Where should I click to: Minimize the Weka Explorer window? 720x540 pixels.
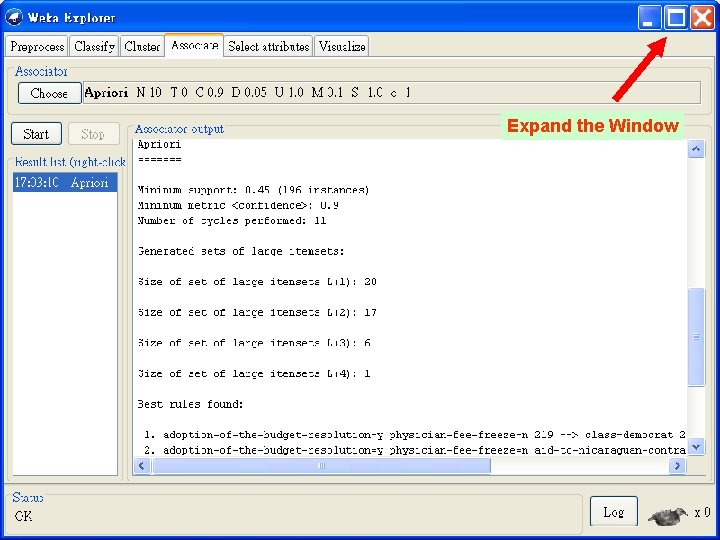pos(650,17)
